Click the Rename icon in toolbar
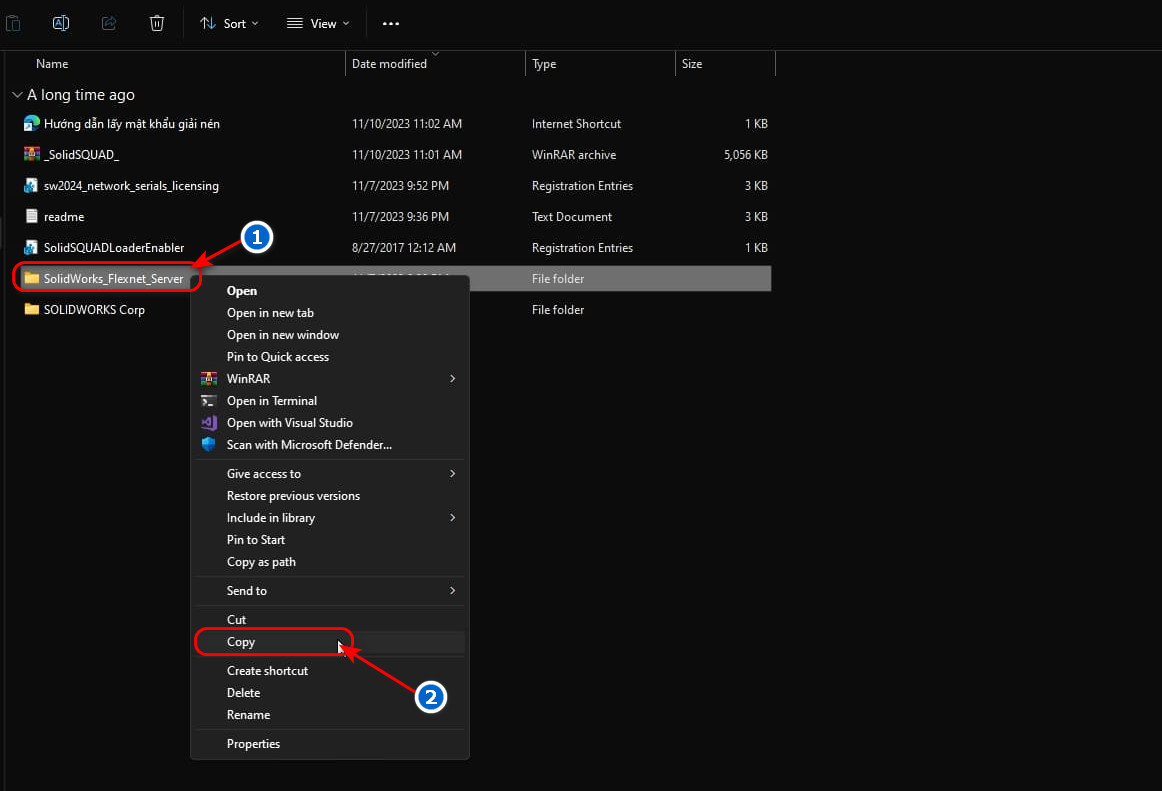Viewport: 1162px width, 791px height. [x=61, y=23]
